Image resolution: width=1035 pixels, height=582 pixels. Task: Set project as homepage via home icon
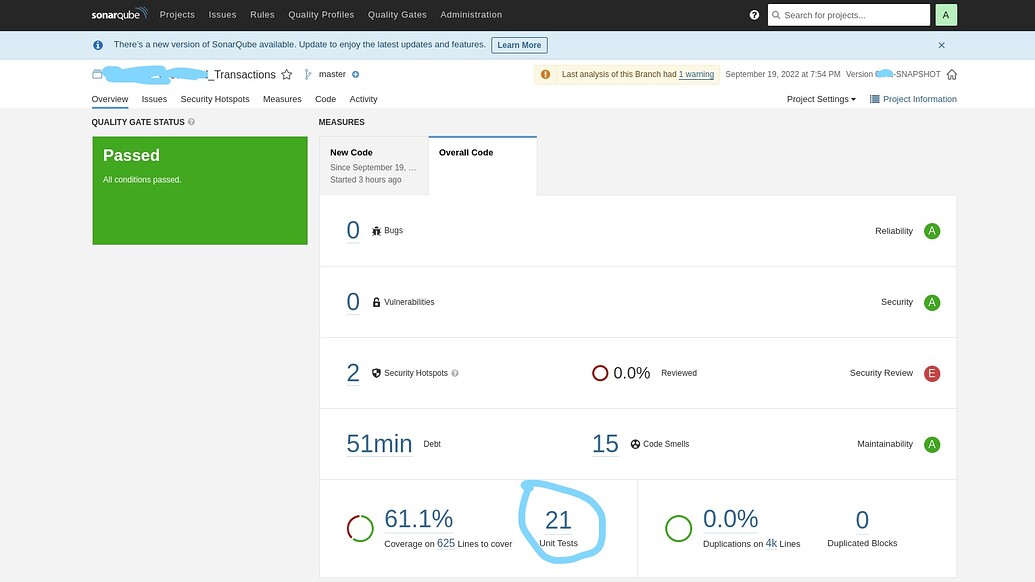click(x=951, y=74)
